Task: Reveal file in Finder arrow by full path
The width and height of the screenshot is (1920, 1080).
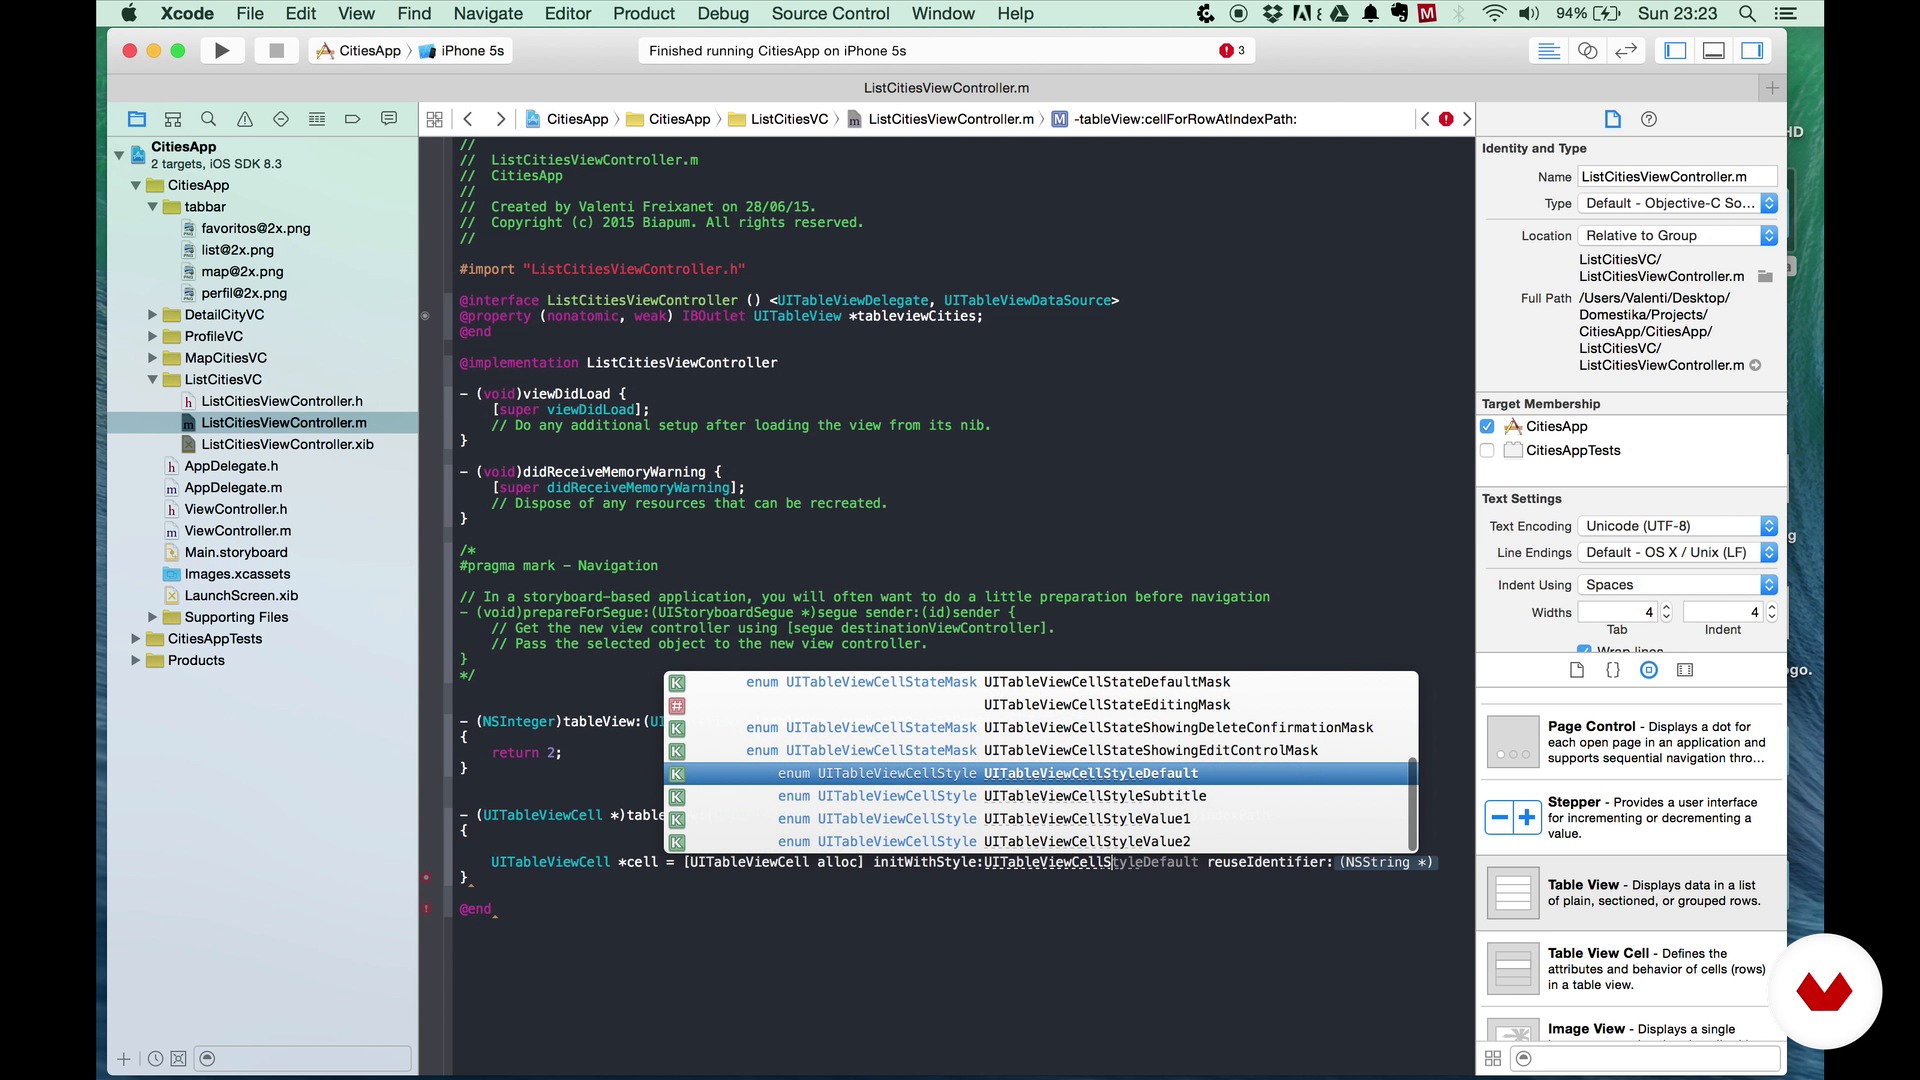Action: [1755, 365]
